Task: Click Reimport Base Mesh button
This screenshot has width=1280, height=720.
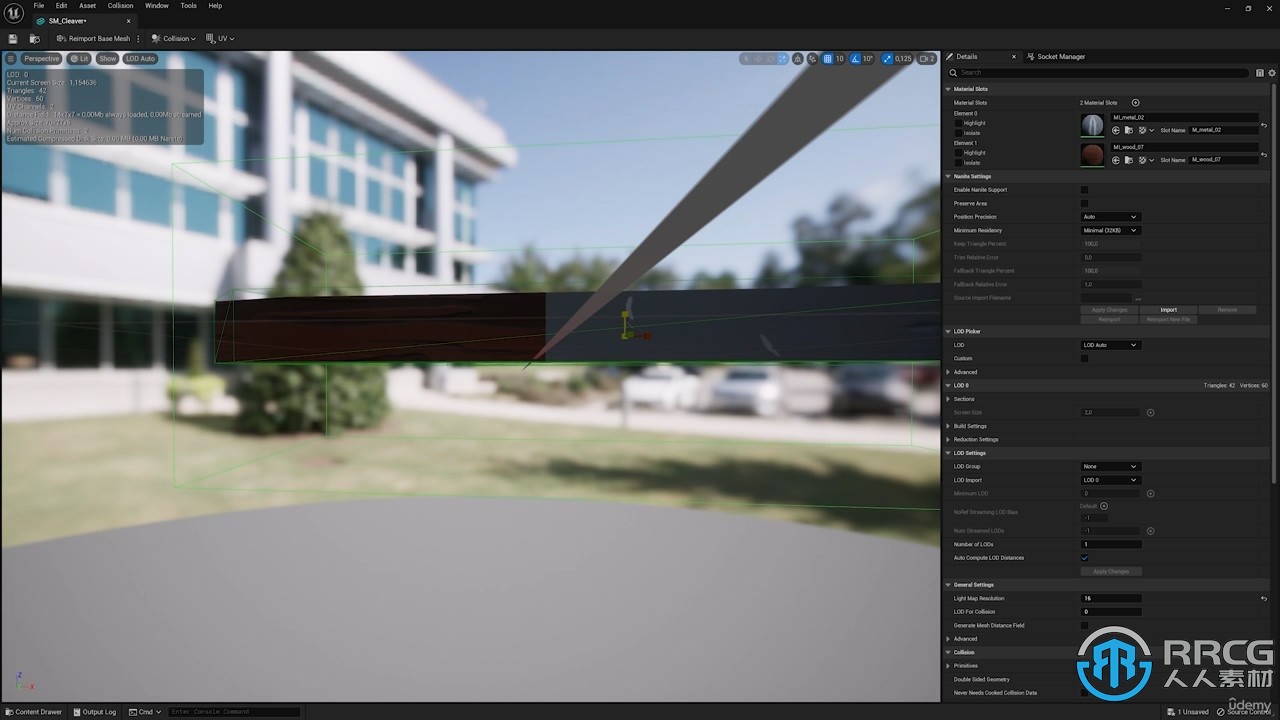Action: [x=93, y=39]
